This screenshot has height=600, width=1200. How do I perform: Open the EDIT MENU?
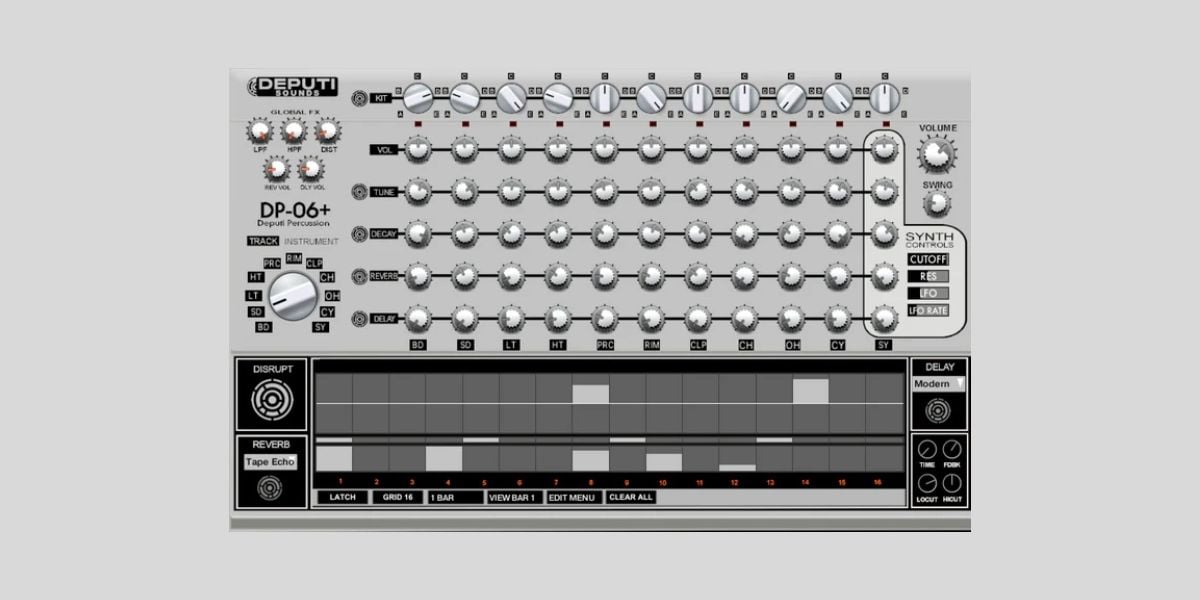[574, 497]
